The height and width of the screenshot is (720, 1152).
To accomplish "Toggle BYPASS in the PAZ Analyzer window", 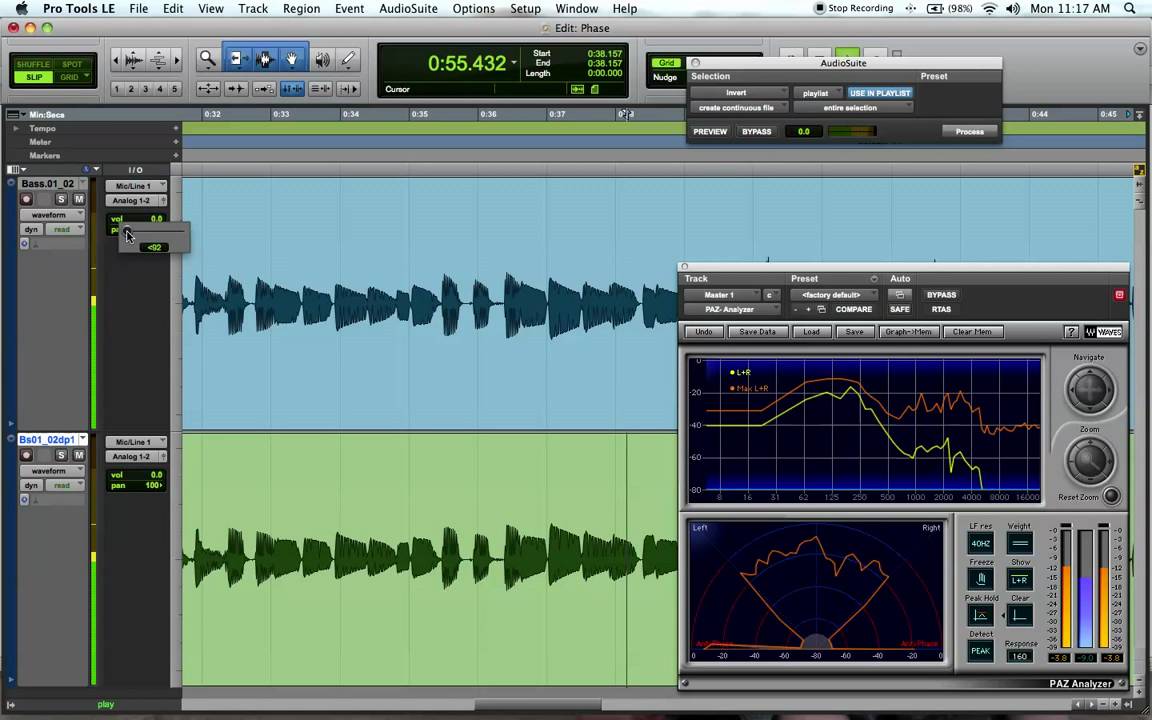I will point(941,295).
